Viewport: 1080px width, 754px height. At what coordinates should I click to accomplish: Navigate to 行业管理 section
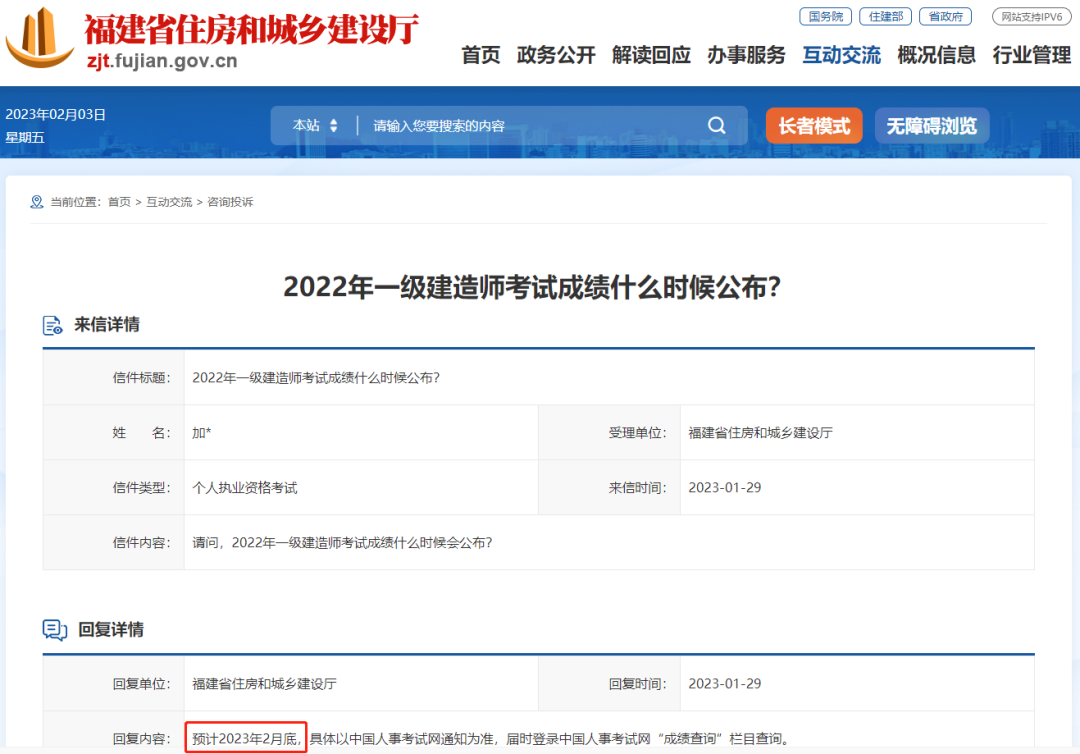[x=1031, y=56]
